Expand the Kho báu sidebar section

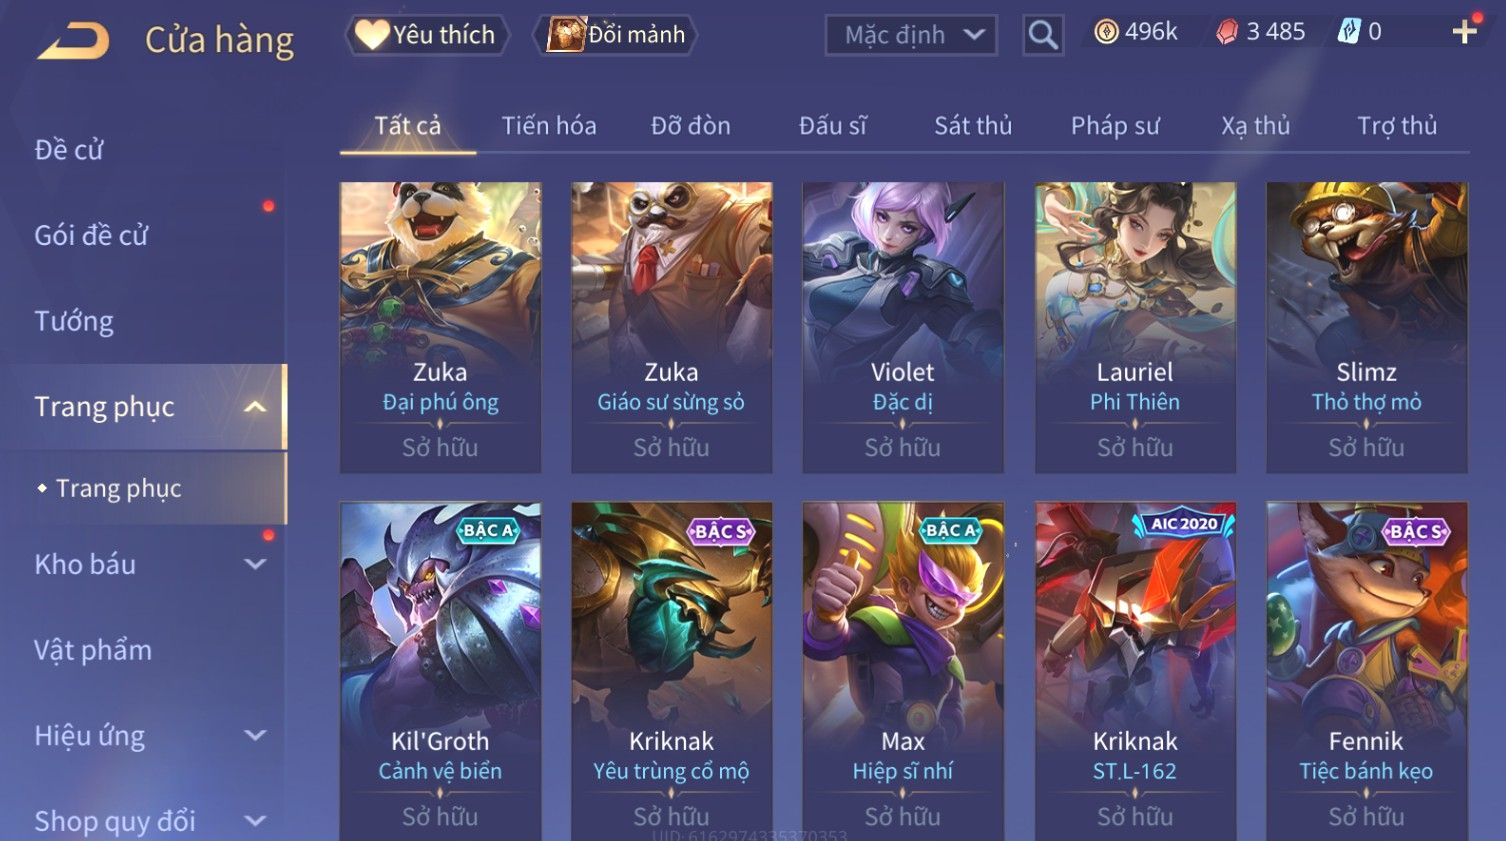255,564
